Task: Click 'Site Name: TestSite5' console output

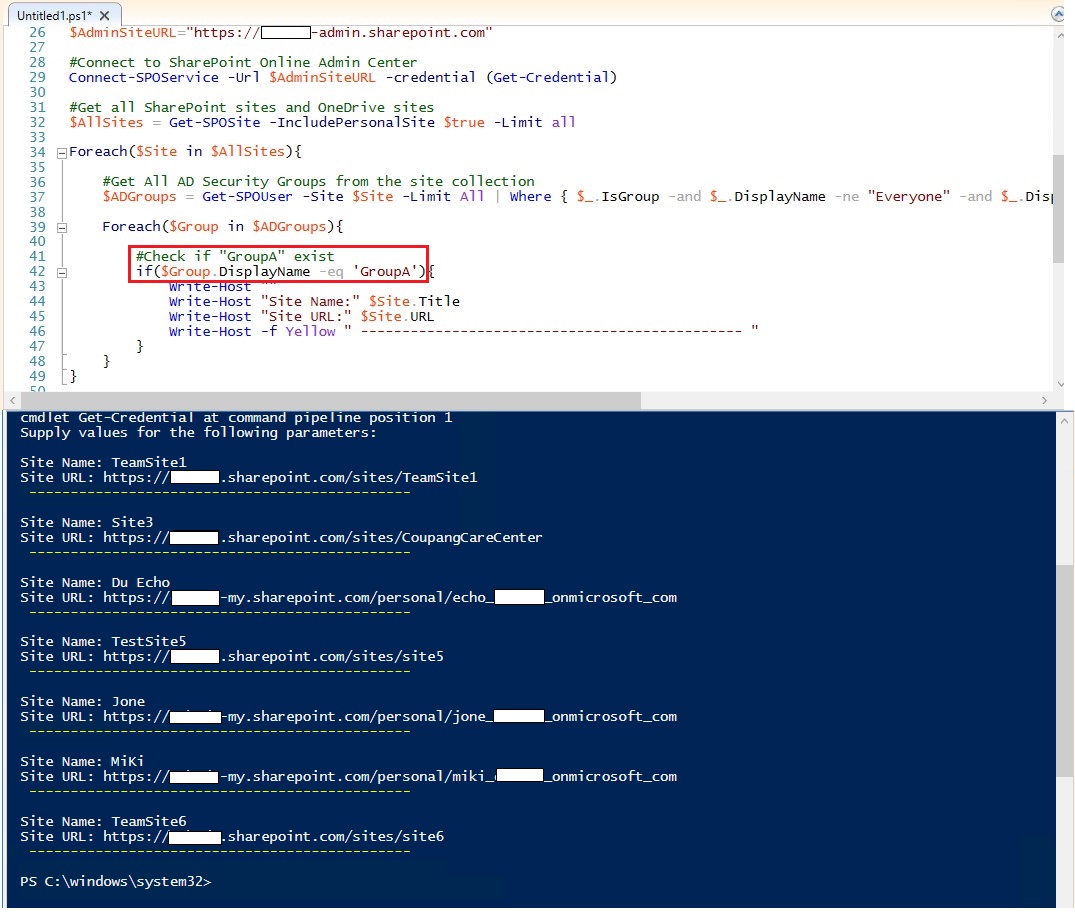Action: (x=104, y=642)
